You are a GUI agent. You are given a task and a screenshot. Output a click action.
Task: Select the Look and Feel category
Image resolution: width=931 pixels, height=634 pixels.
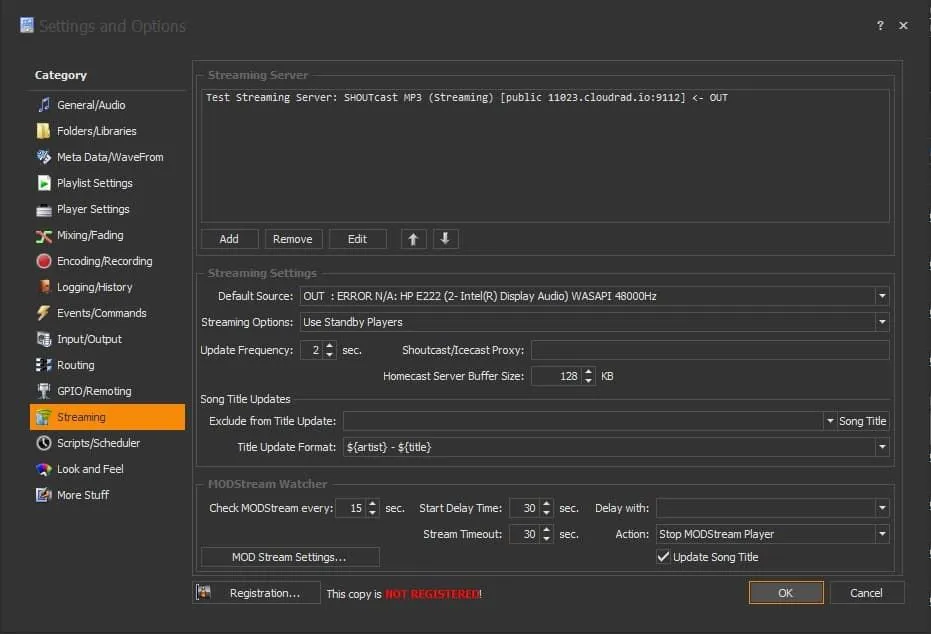pyautogui.click(x=90, y=469)
